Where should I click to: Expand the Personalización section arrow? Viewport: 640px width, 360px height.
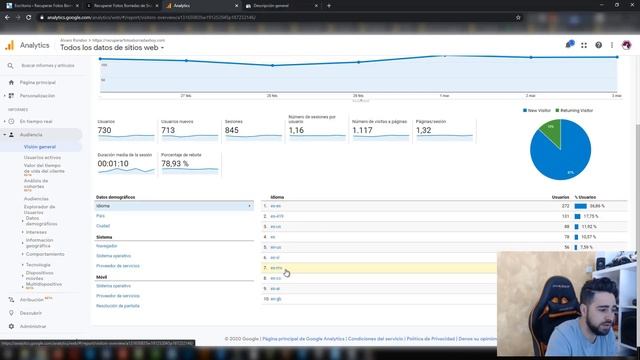point(4,96)
